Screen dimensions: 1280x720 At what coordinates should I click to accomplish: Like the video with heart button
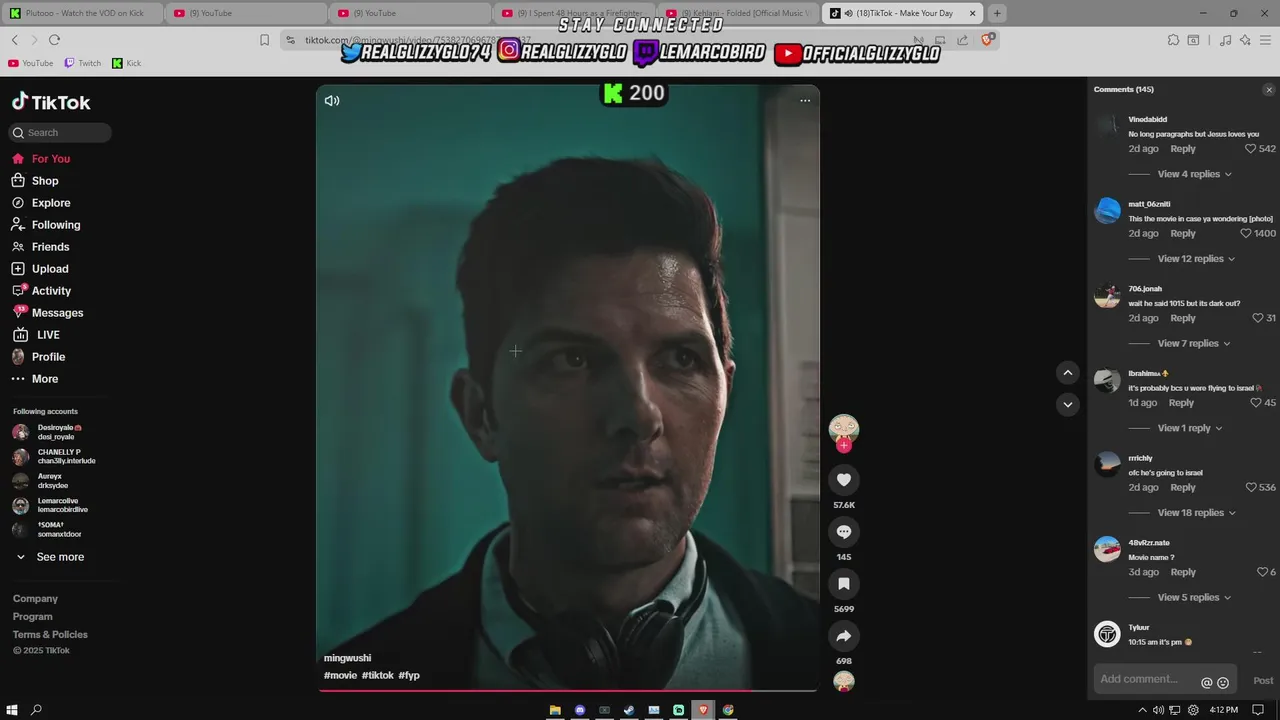click(x=844, y=480)
